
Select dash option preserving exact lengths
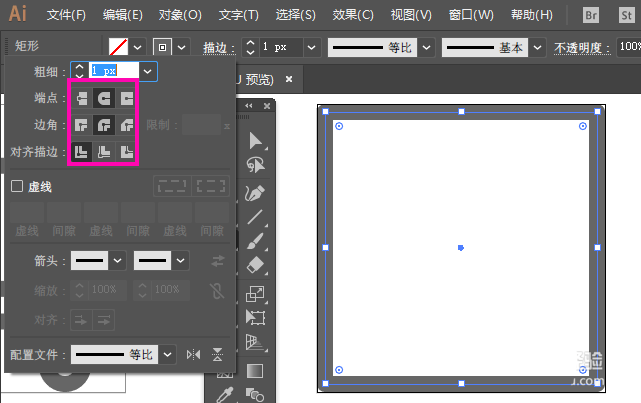tap(172, 186)
